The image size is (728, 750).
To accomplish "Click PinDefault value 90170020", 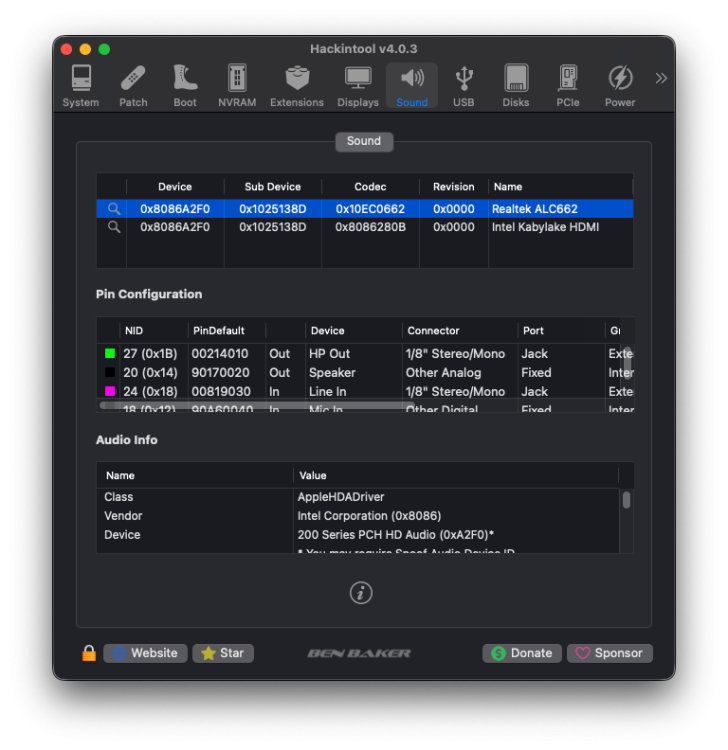I will pos(221,373).
